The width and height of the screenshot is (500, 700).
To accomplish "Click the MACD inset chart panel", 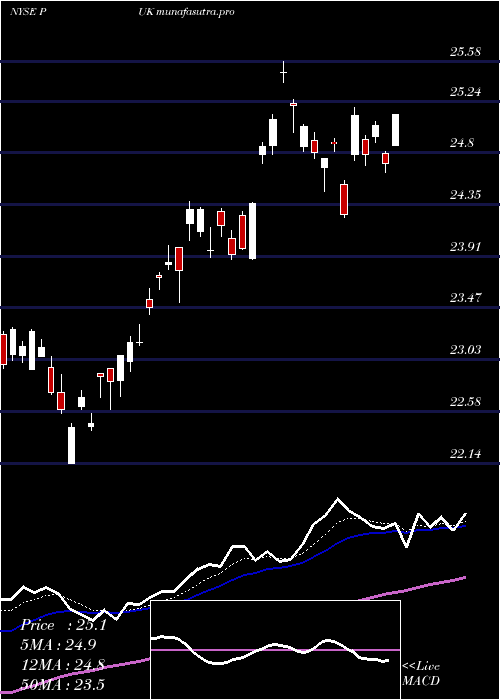I will (275, 650).
